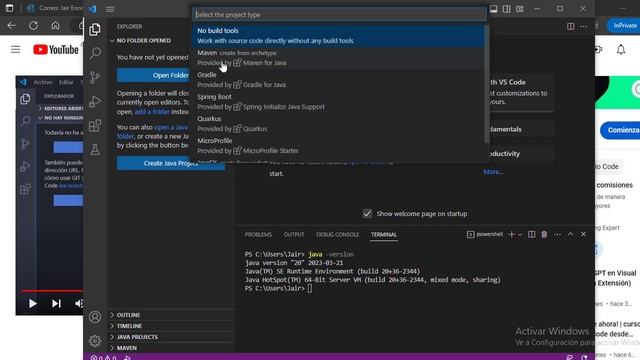640x360 pixels.
Task: Open the Testing flask view
Action: (95, 149)
